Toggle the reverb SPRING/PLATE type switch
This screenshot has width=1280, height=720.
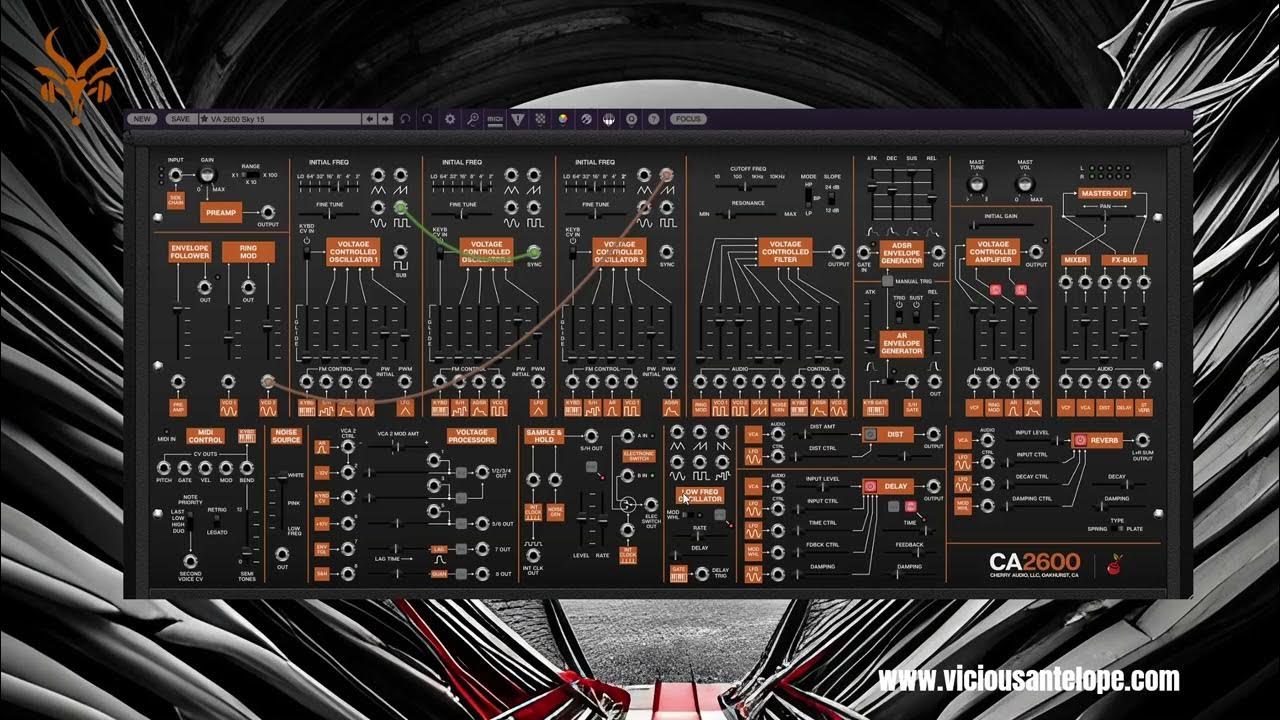point(1117,529)
